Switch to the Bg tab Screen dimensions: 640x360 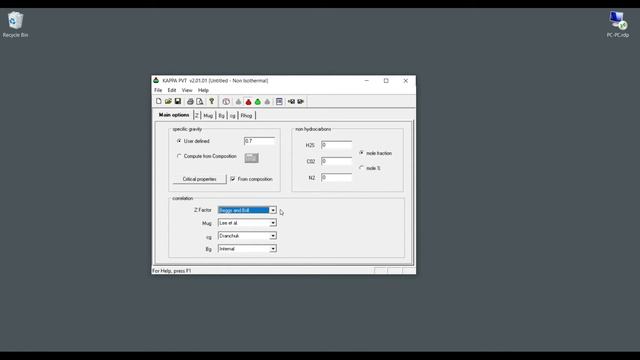point(221,116)
